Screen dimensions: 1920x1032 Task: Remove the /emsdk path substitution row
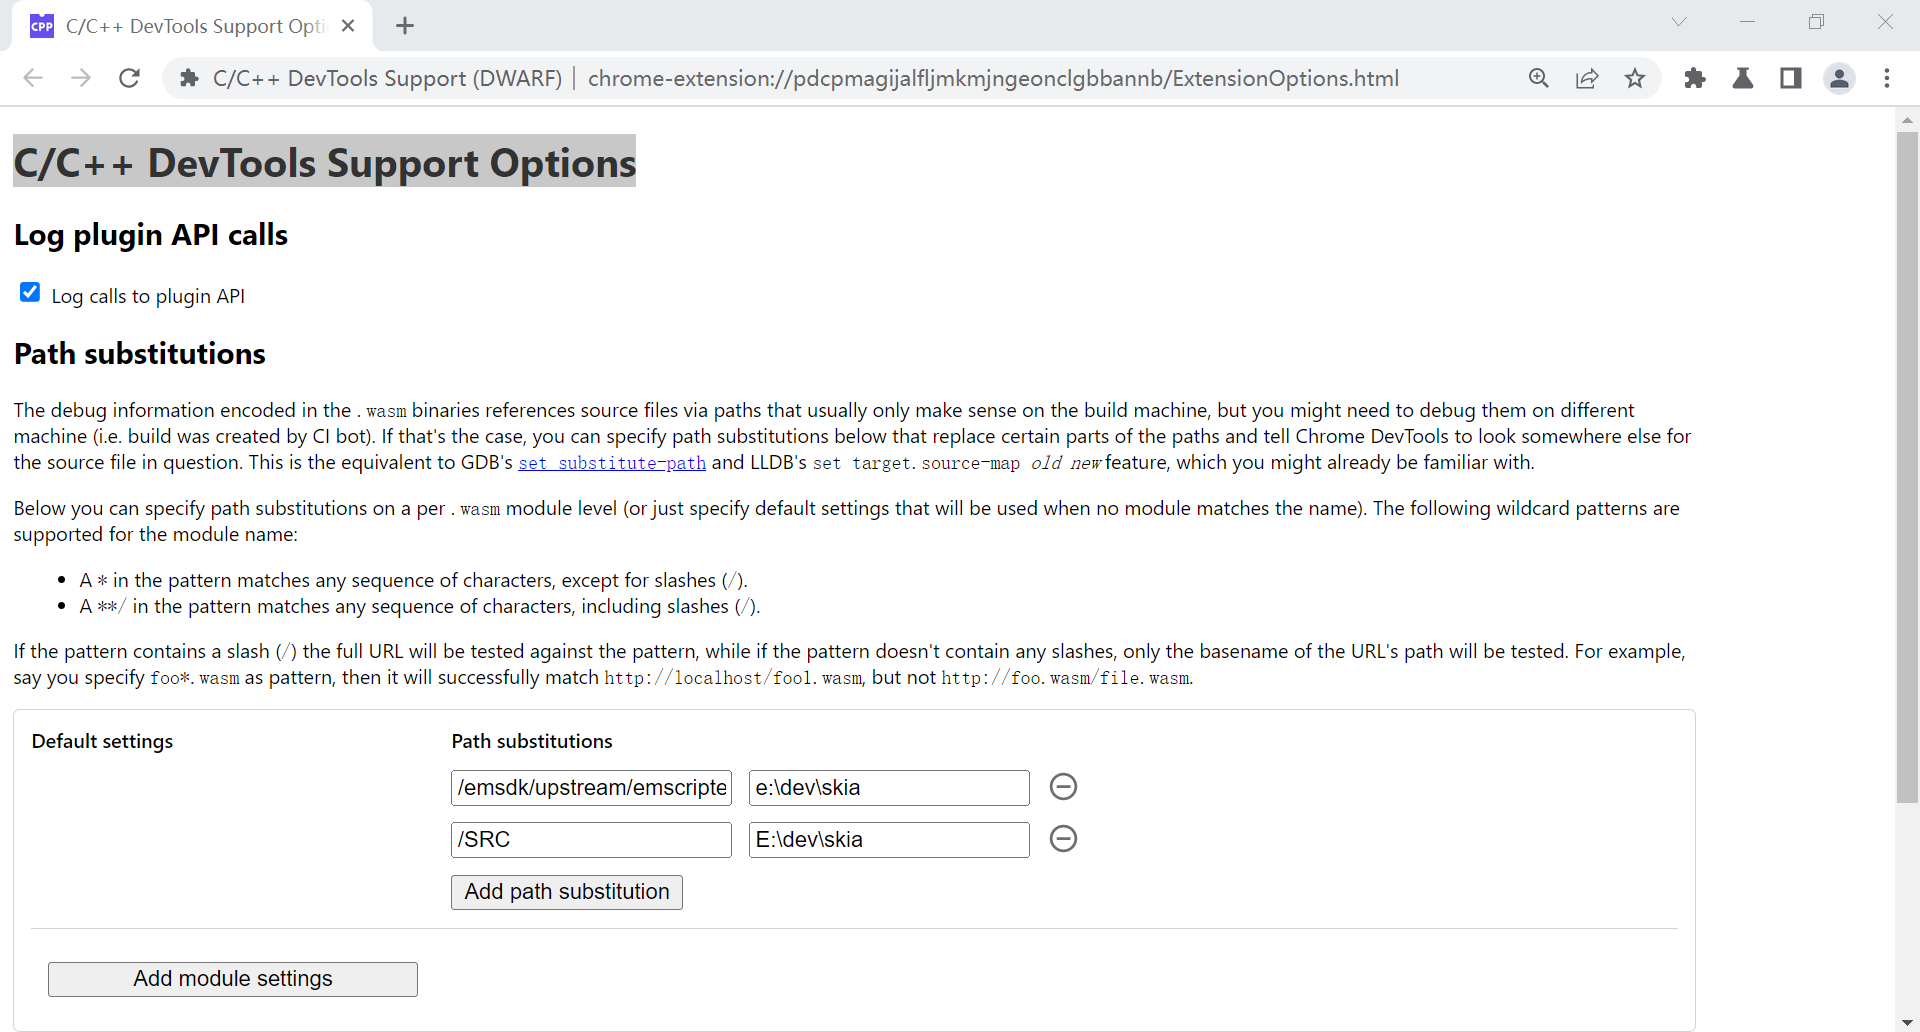1063,787
